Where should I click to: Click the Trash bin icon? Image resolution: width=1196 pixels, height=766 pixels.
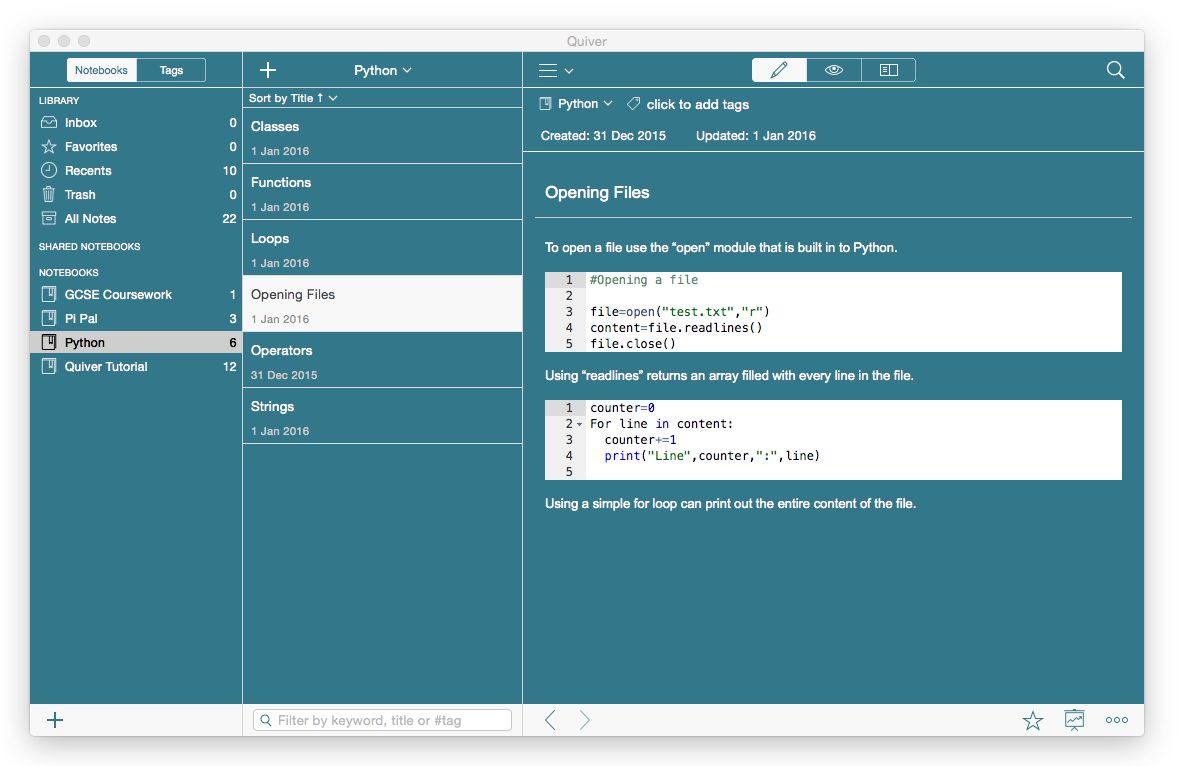[x=49, y=195]
